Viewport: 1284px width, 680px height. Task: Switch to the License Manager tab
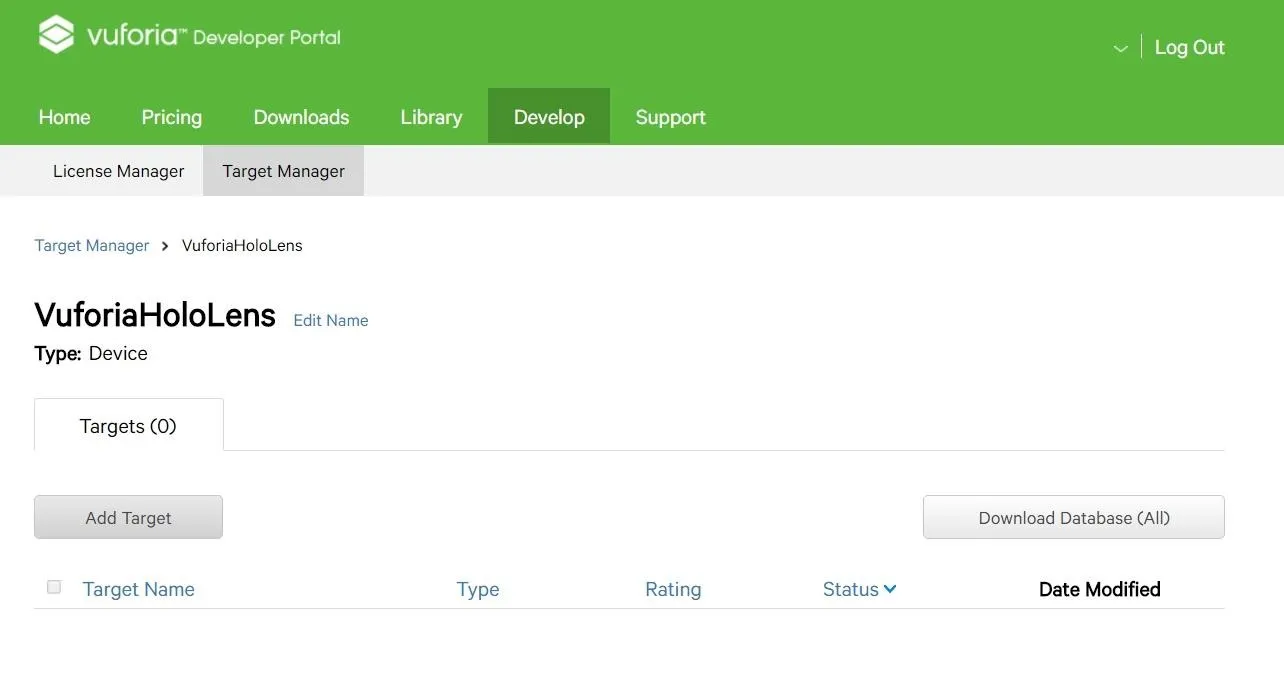[x=118, y=171]
